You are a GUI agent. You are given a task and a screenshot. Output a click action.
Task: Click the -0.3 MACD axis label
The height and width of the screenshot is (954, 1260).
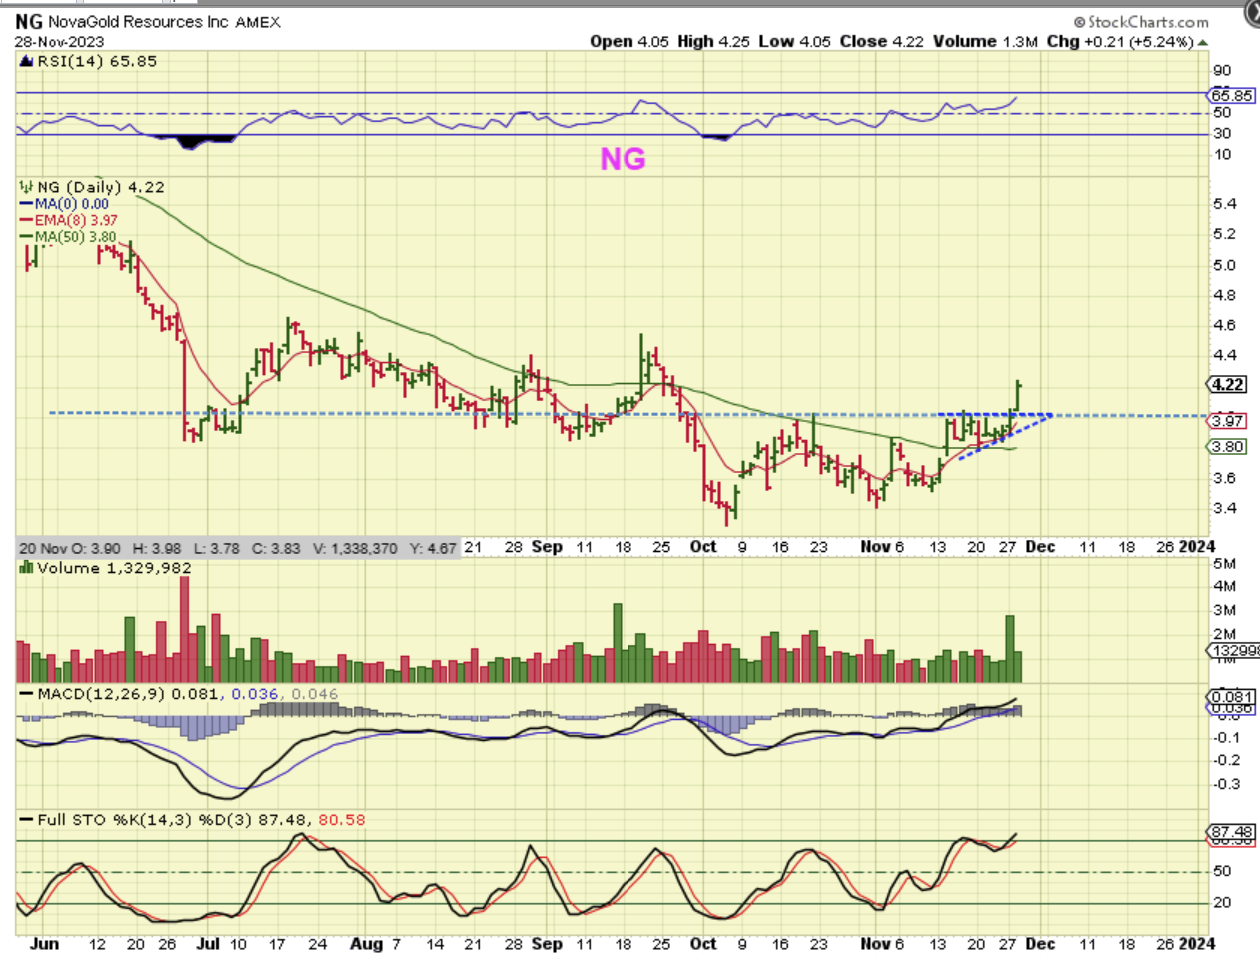point(1225,784)
